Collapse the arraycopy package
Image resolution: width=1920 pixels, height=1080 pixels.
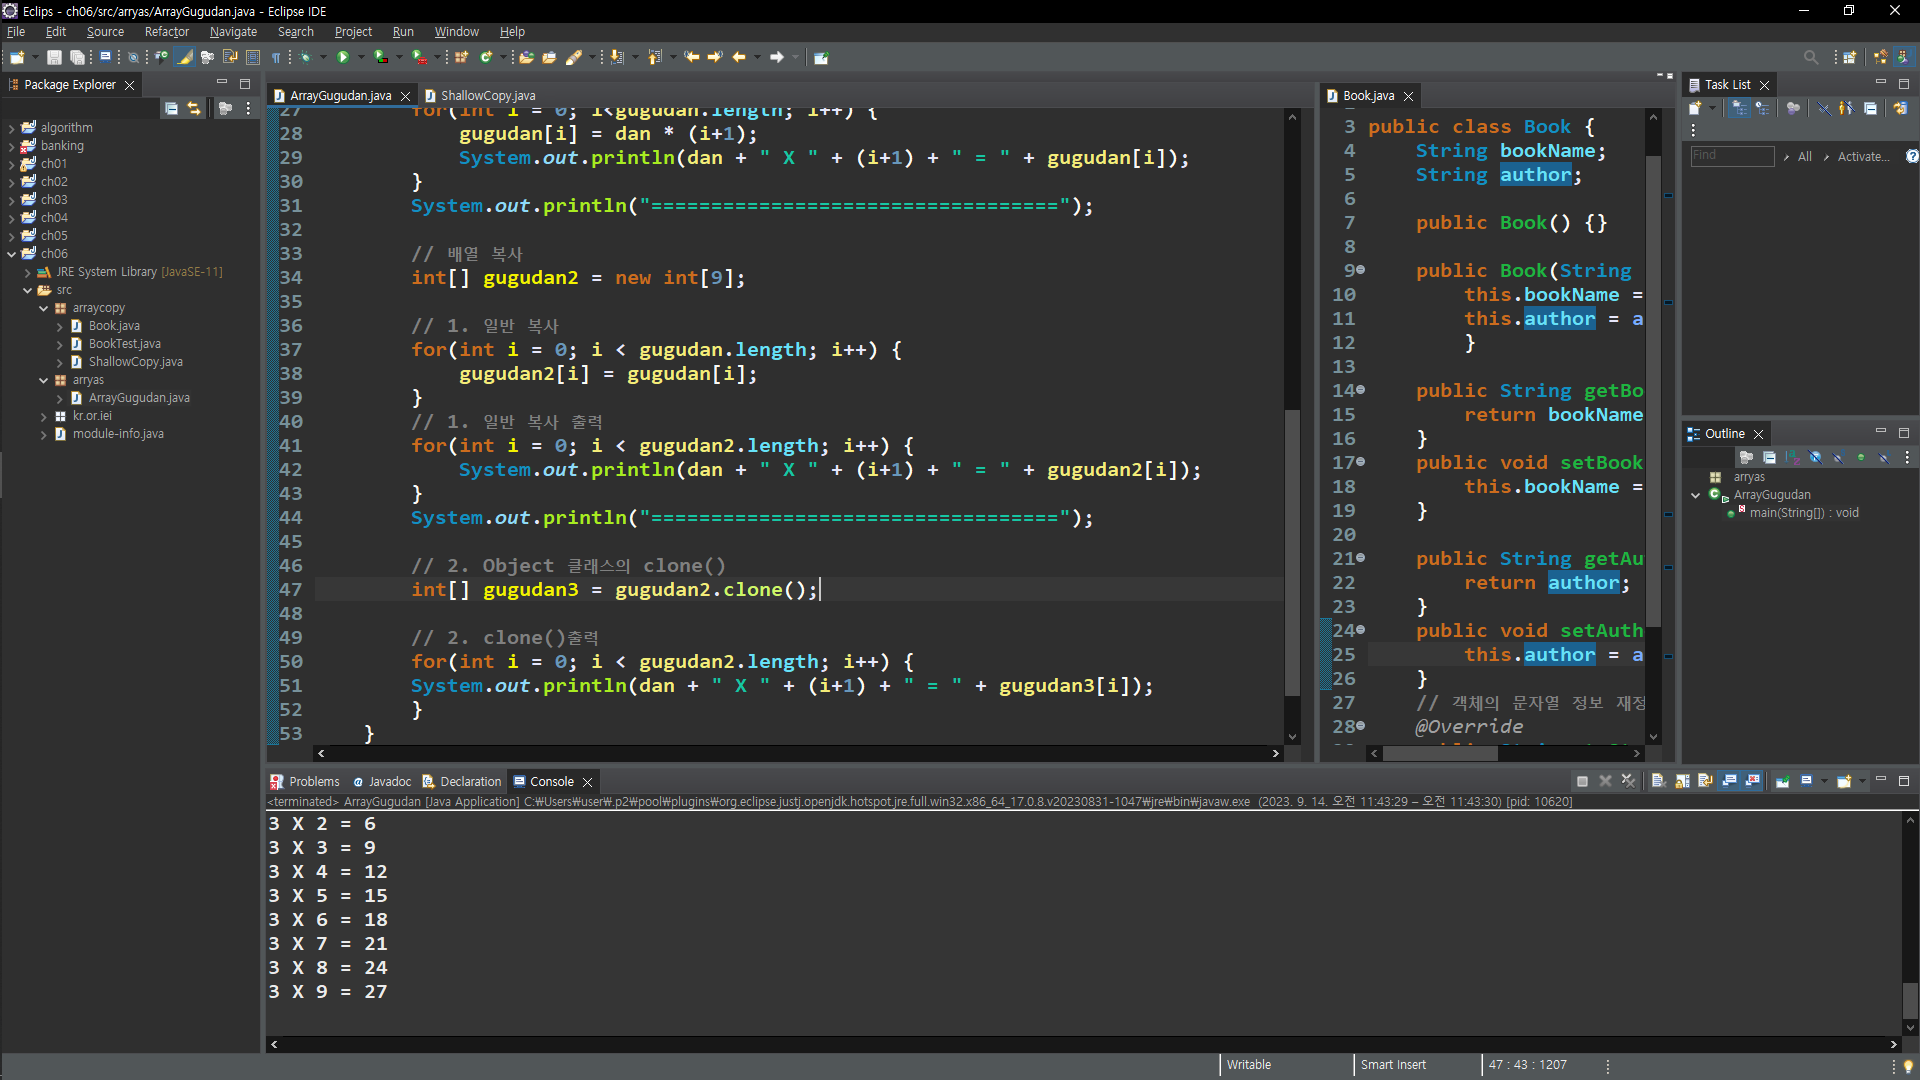tap(43, 309)
